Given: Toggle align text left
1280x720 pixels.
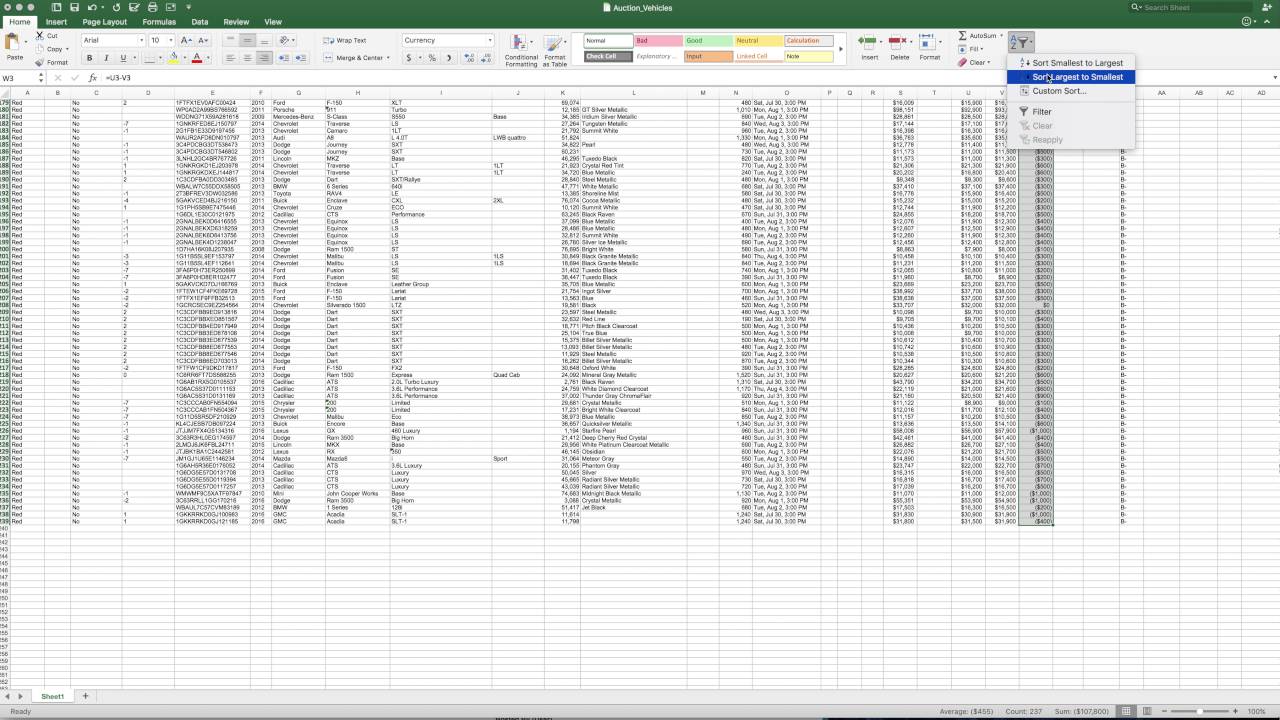Looking at the screenshot, I should click(231, 58).
